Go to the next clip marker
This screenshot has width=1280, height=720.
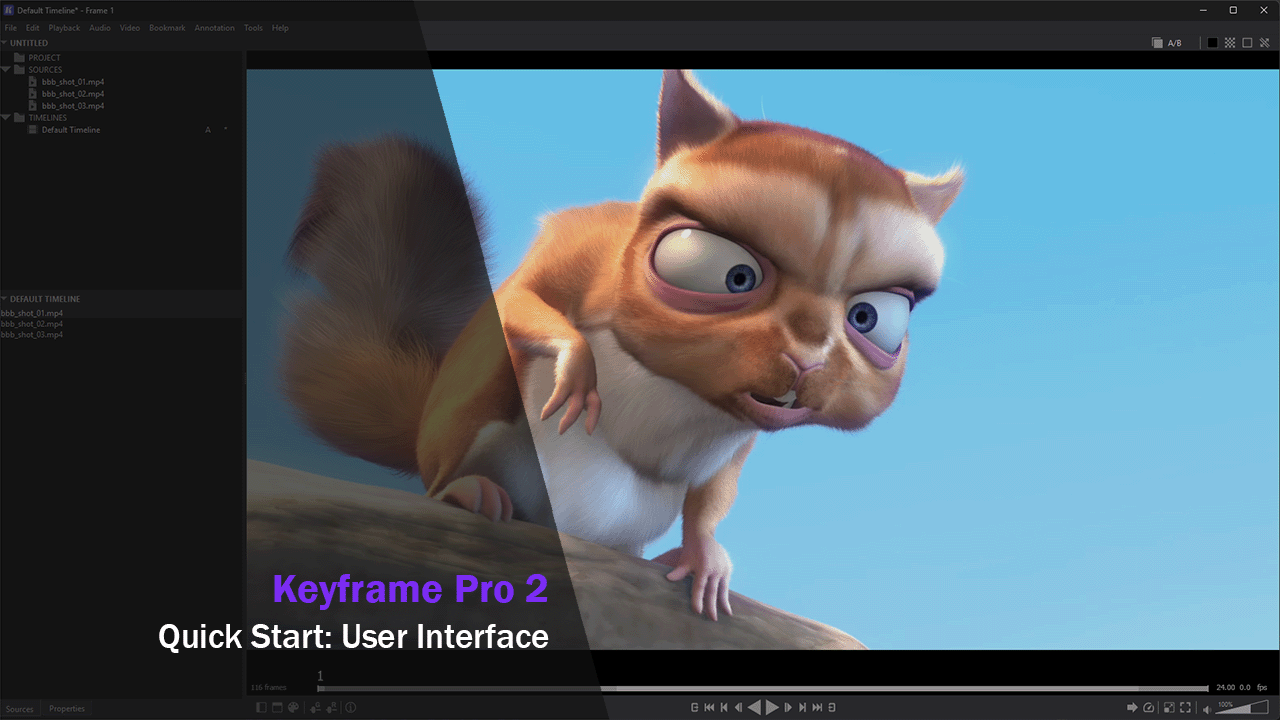(803, 708)
